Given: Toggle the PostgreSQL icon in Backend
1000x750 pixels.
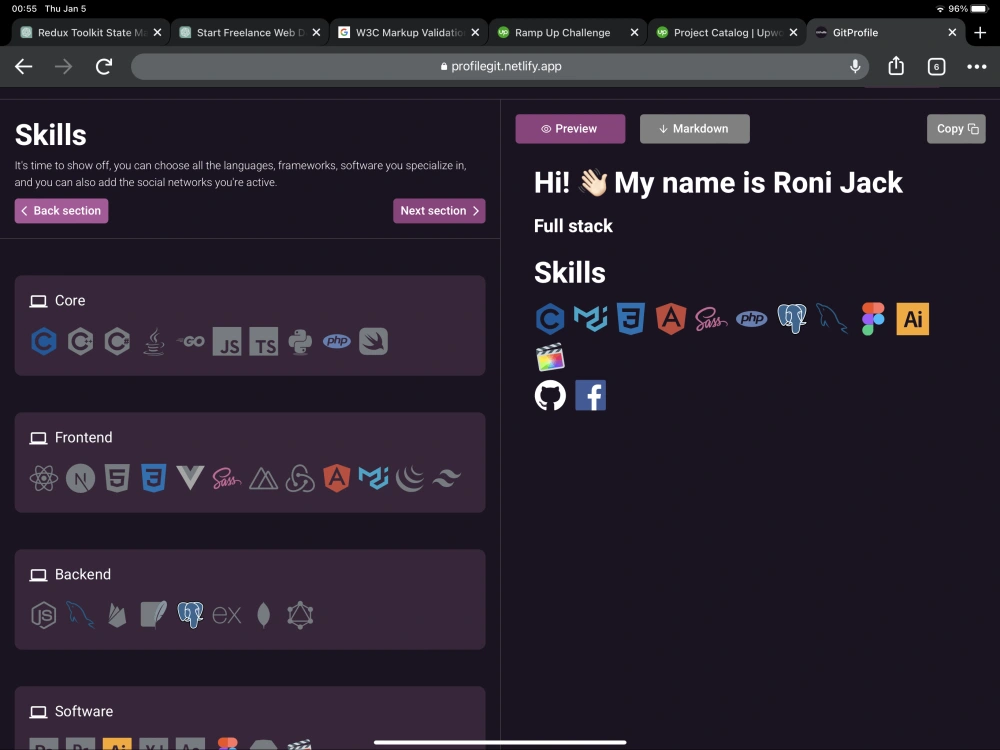Looking at the screenshot, I should point(190,615).
